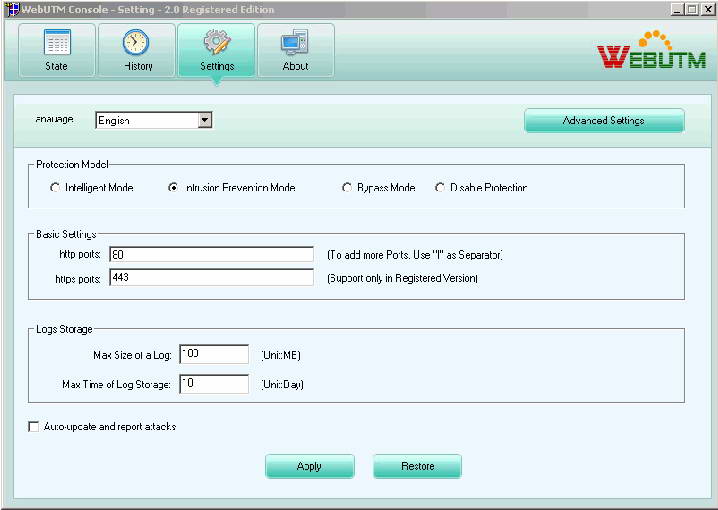Image resolution: width=718 pixels, height=510 pixels.
Task: Open the State tab
Action: 57,50
